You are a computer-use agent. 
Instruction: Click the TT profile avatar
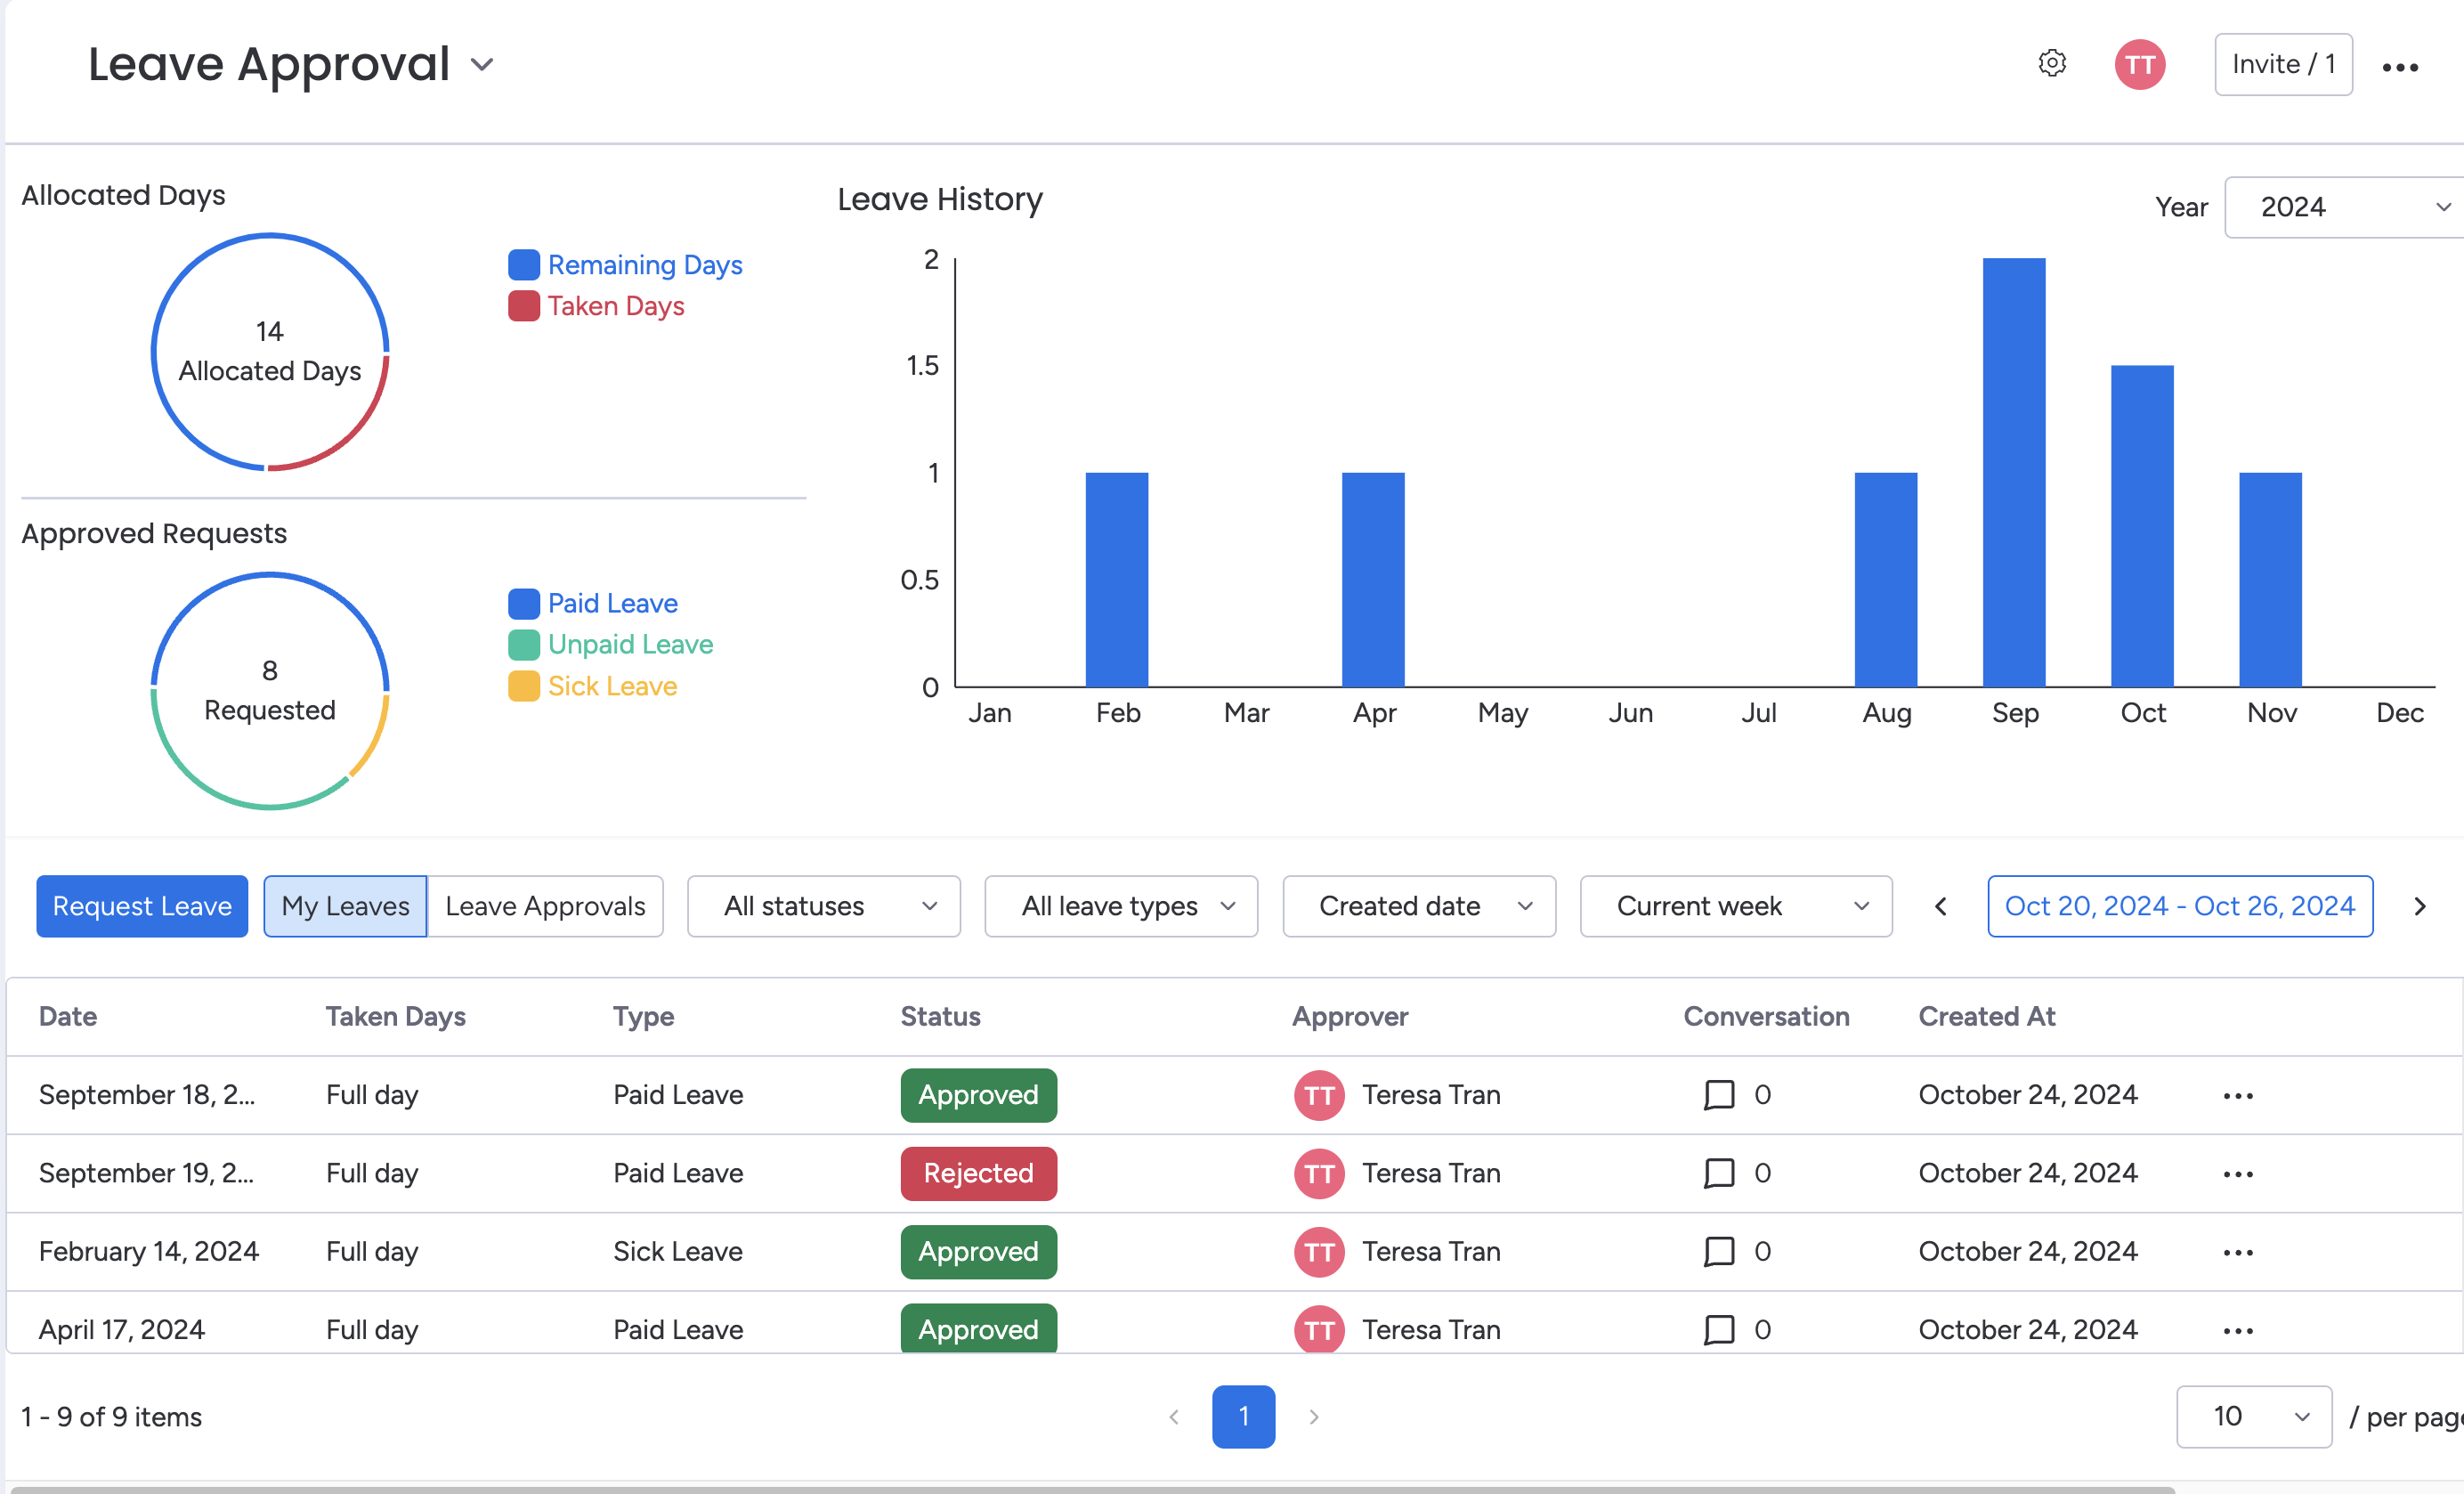(x=2139, y=63)
